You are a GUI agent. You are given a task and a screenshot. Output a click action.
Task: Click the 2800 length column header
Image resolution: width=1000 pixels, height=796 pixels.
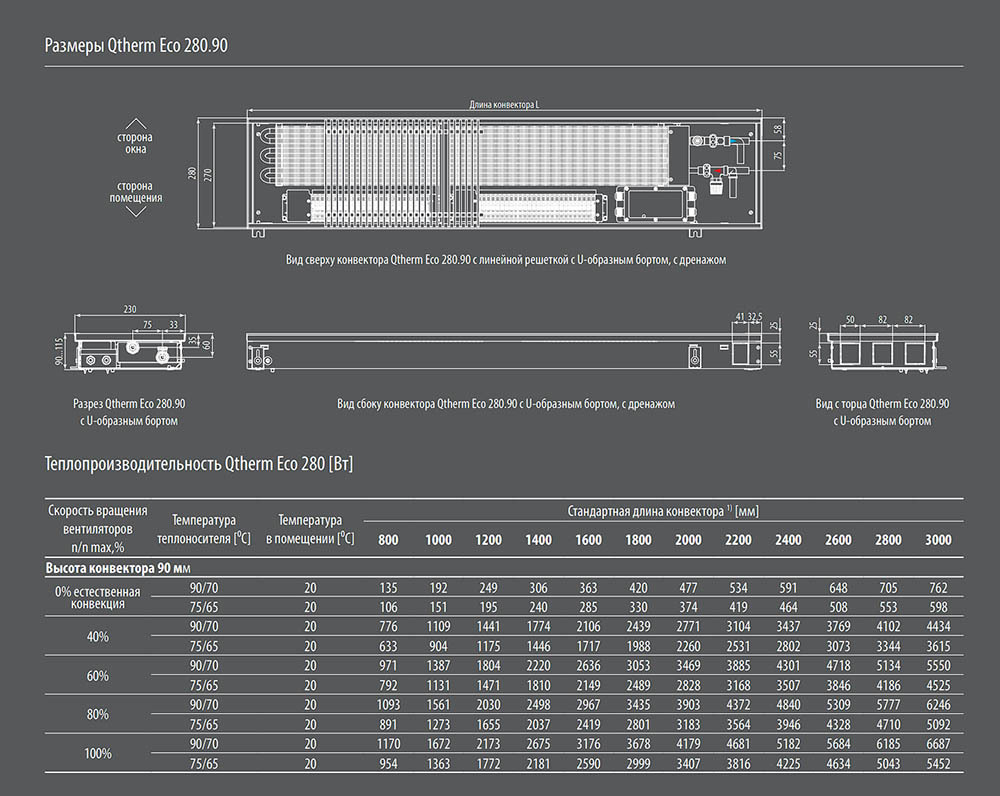(888, 540)
